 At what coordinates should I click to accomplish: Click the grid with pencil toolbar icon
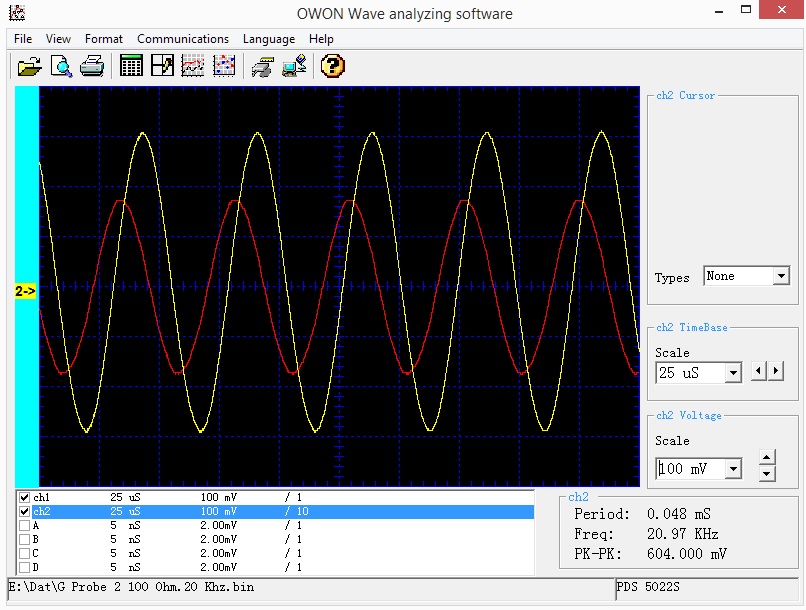162,66
